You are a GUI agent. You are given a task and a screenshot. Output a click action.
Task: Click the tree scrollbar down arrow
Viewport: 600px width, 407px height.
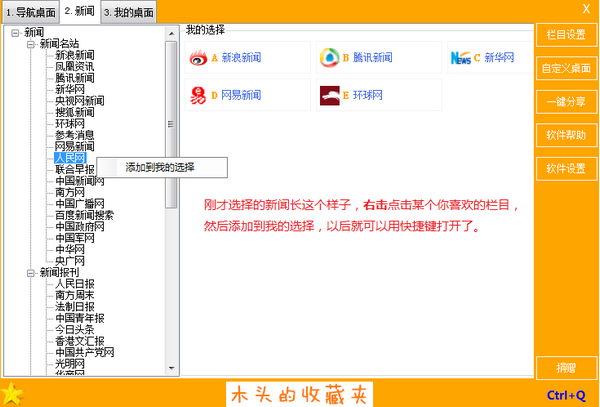(x=171, y=368)
